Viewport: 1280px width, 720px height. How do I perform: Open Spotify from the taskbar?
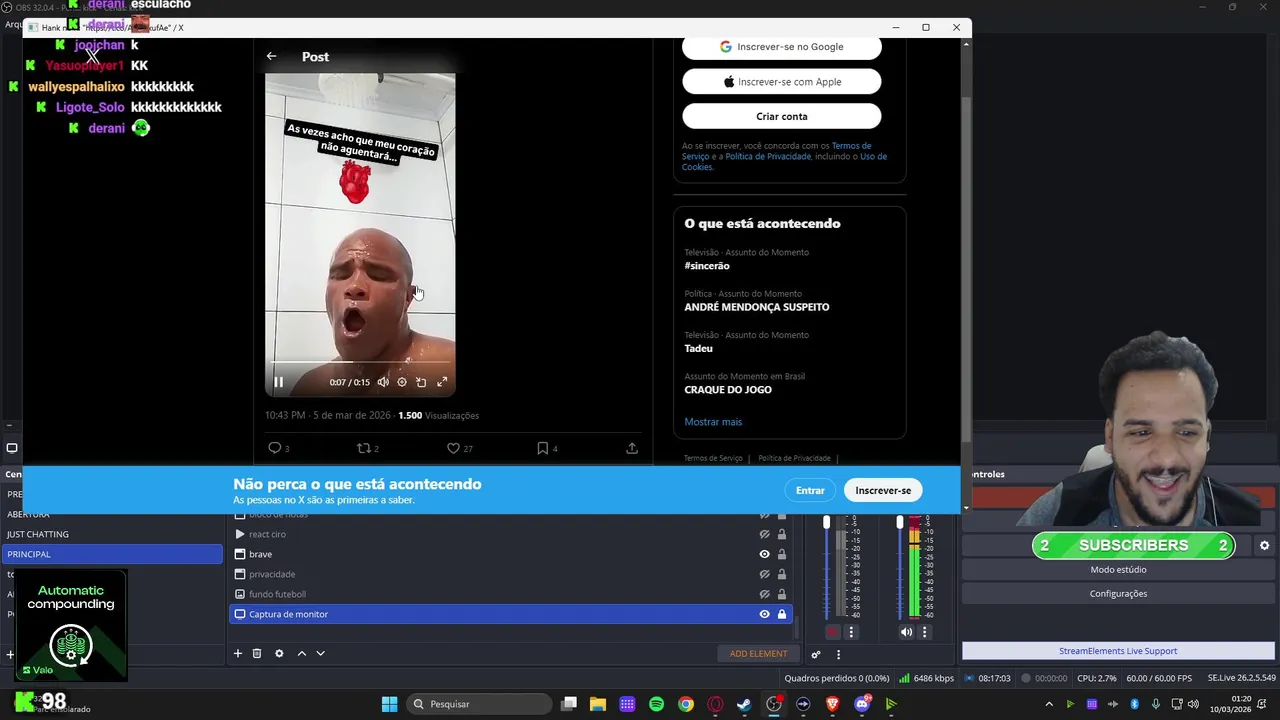(656, 704)
